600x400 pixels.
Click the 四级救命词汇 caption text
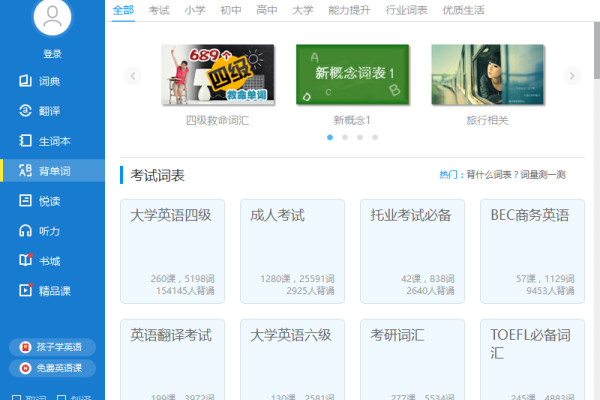click(x=217, y=121)
